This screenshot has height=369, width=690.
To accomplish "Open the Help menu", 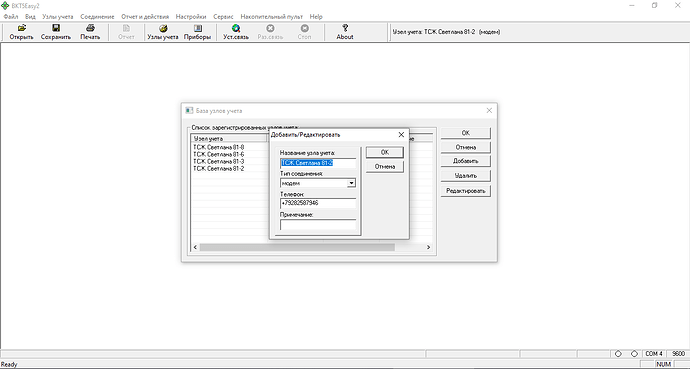I will coord(316,17).
